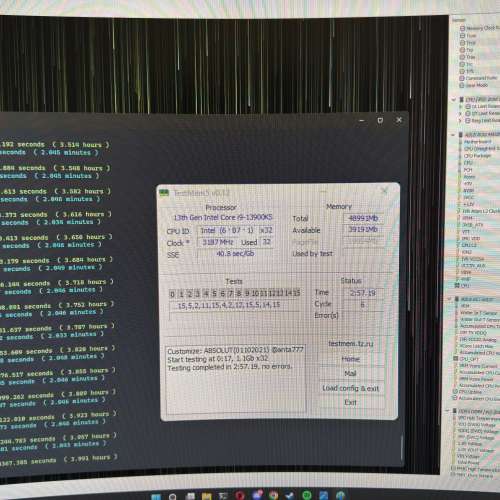This screenshot has width=500, height=500.
Task: Click the test order sequence text
Action: tap(229, 305)
